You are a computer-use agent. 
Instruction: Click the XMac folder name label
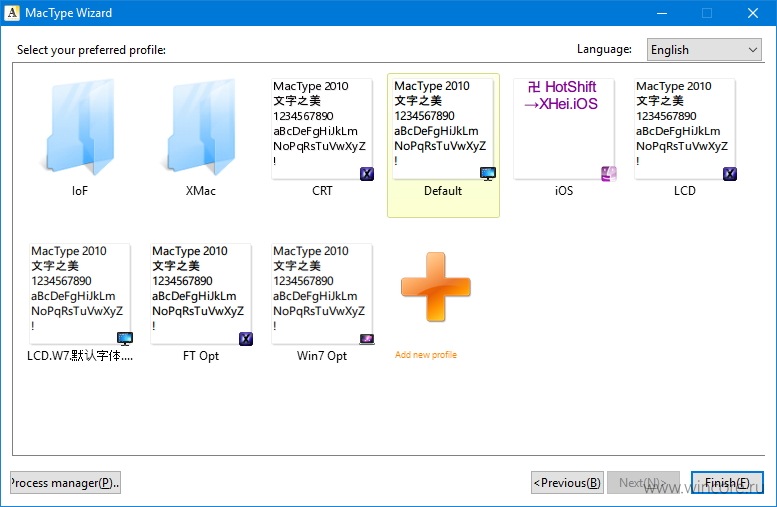click(201, 191)
